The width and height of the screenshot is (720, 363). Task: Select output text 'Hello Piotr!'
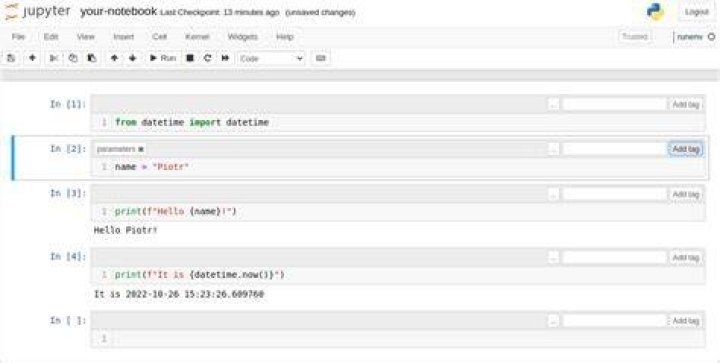[126, 230]
